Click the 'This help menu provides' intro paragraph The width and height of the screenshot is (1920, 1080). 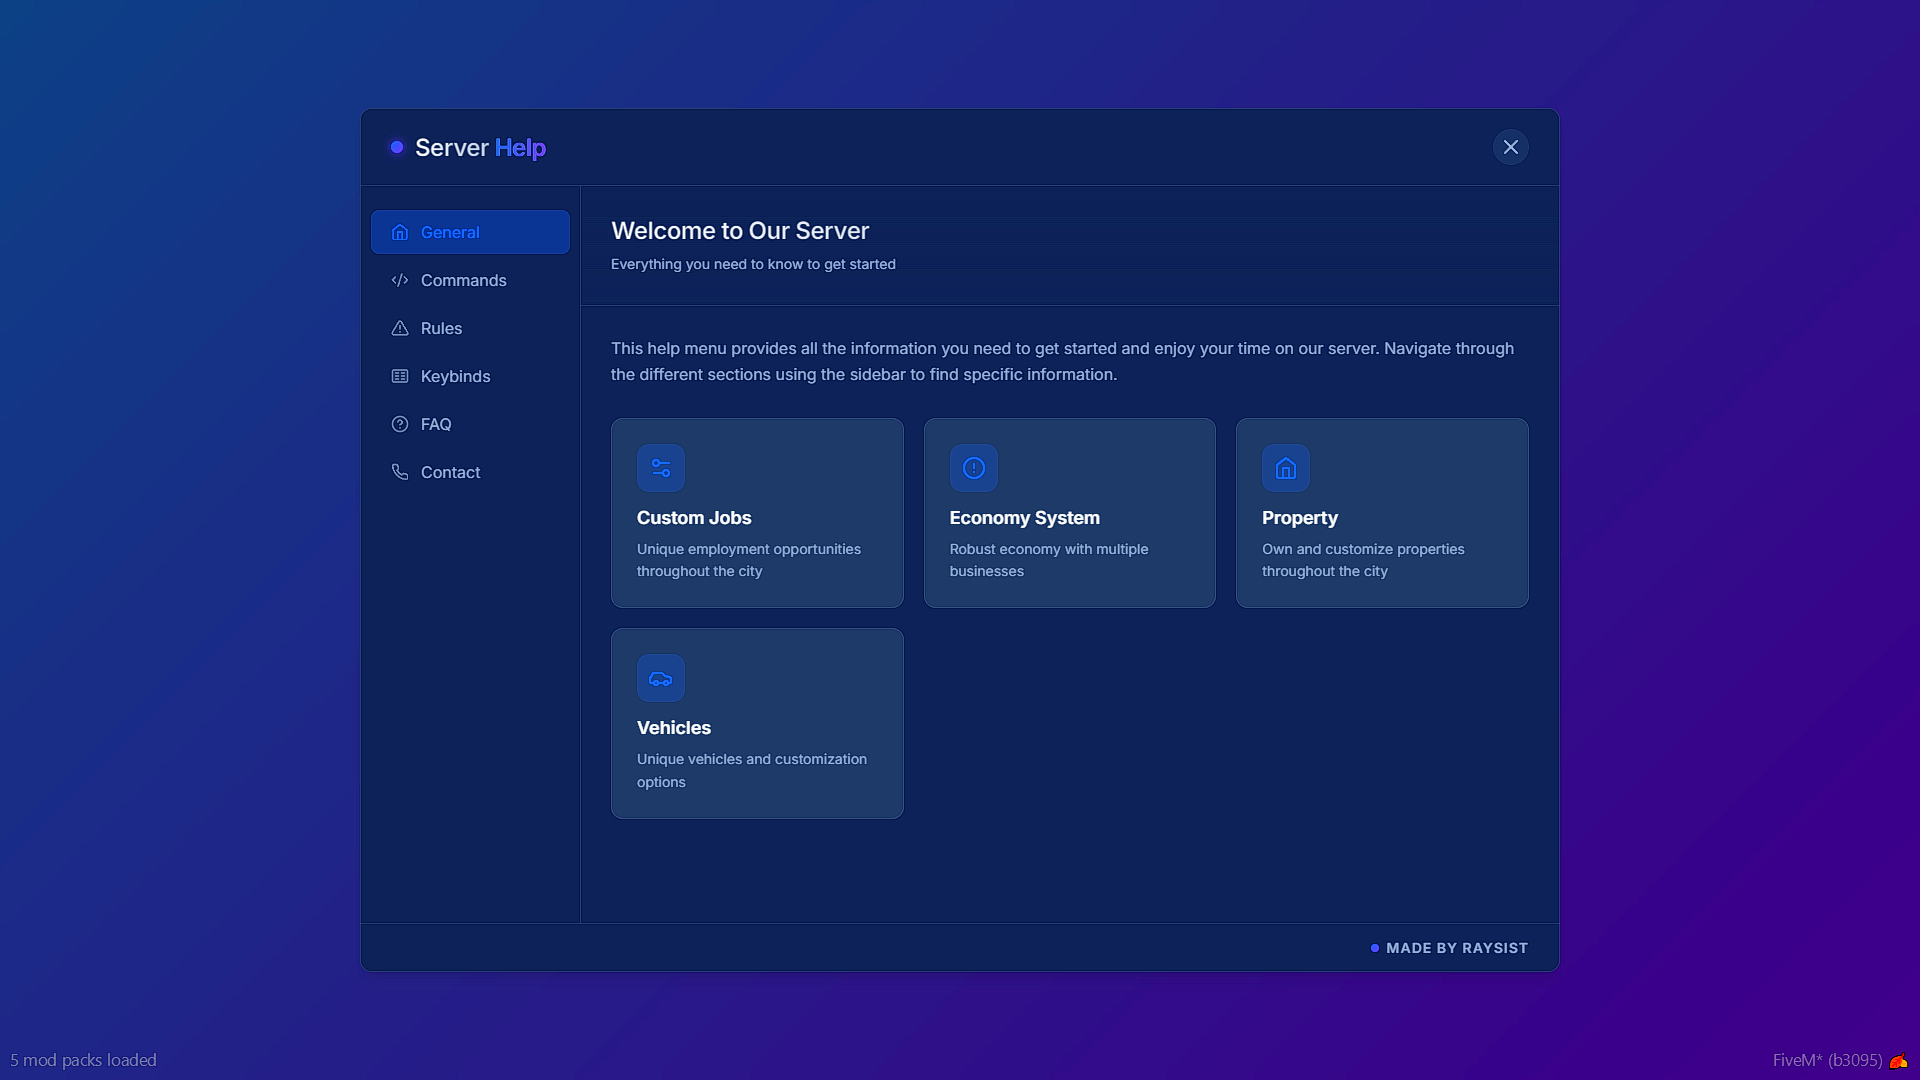coord(1062,361)
